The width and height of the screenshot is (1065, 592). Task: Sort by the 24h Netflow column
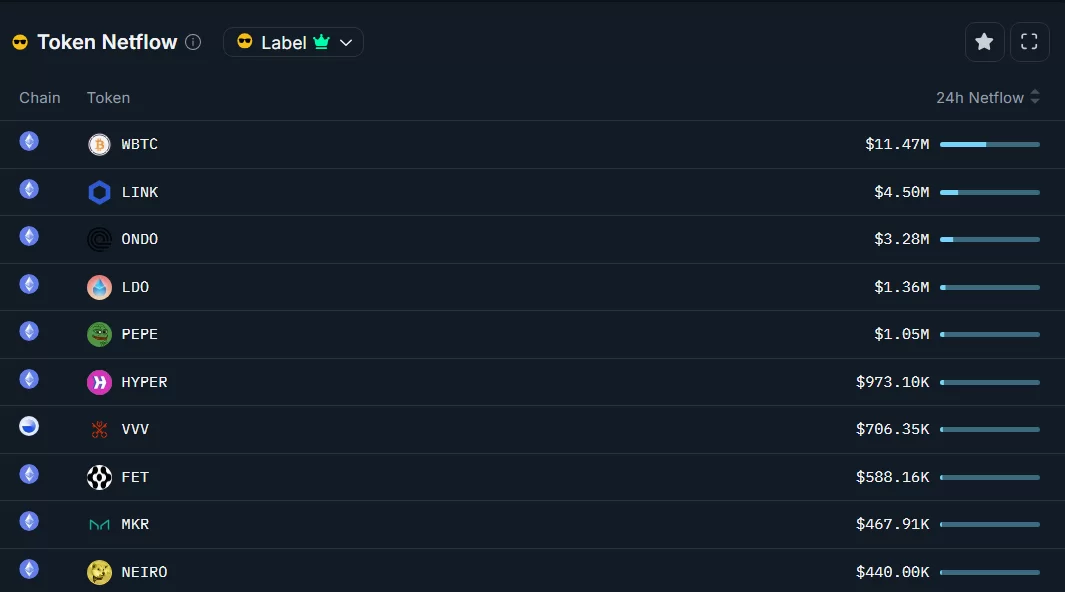pos(988,98)
